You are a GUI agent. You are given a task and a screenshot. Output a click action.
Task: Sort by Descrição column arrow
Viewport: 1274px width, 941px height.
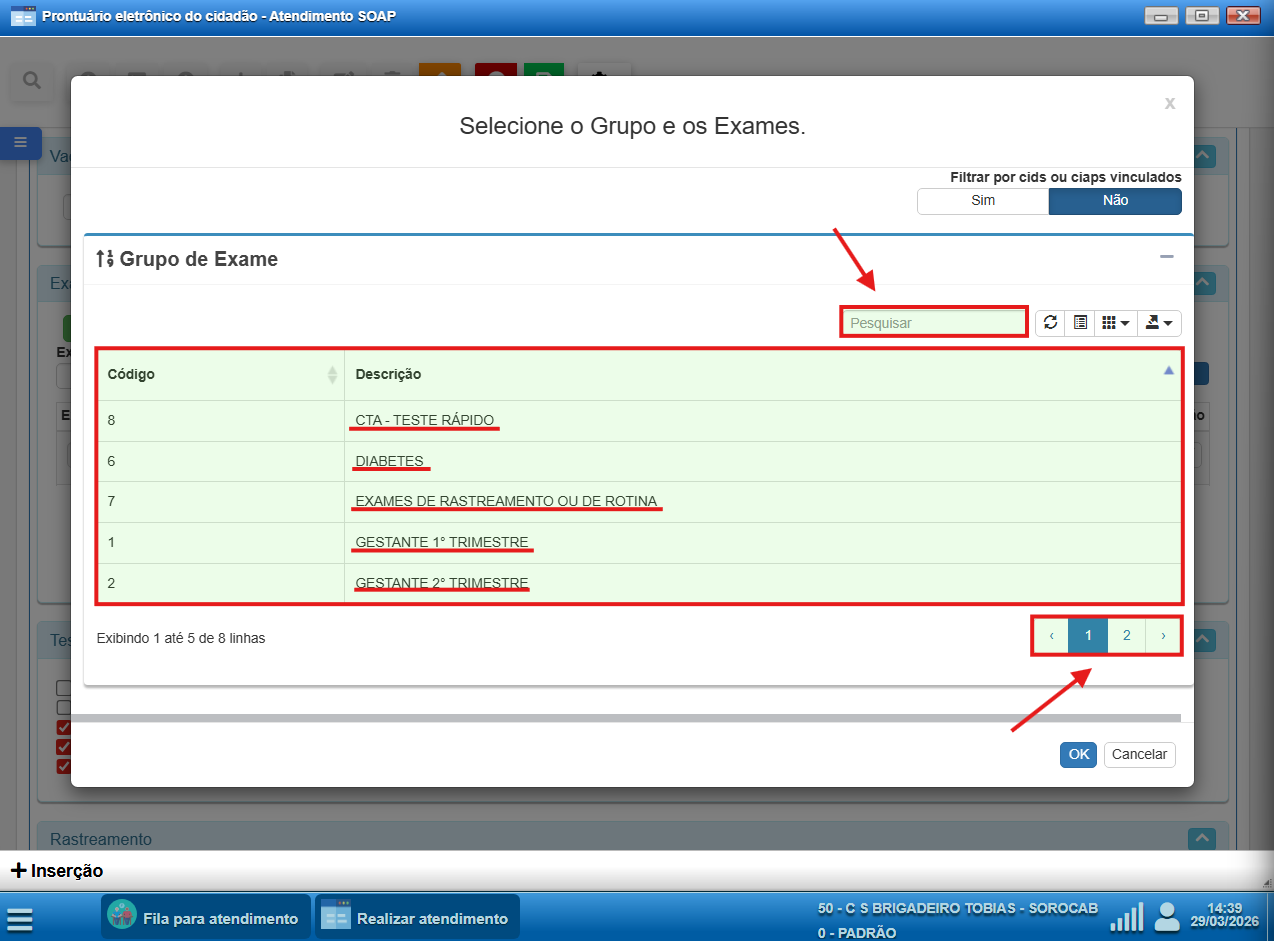coord(1168,371)
